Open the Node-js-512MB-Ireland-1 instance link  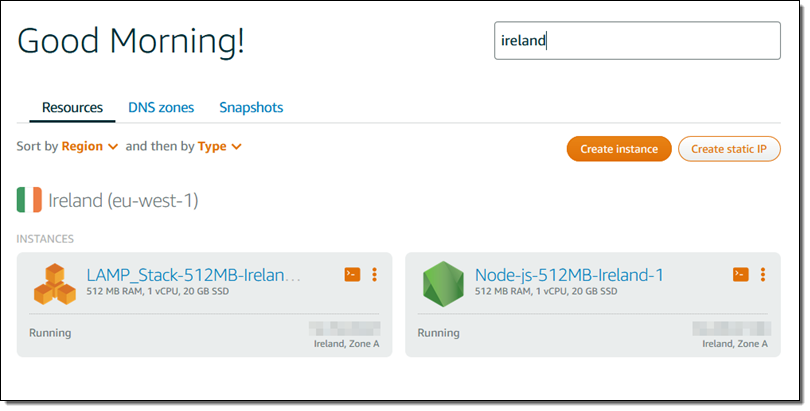[x=569, y=275]
